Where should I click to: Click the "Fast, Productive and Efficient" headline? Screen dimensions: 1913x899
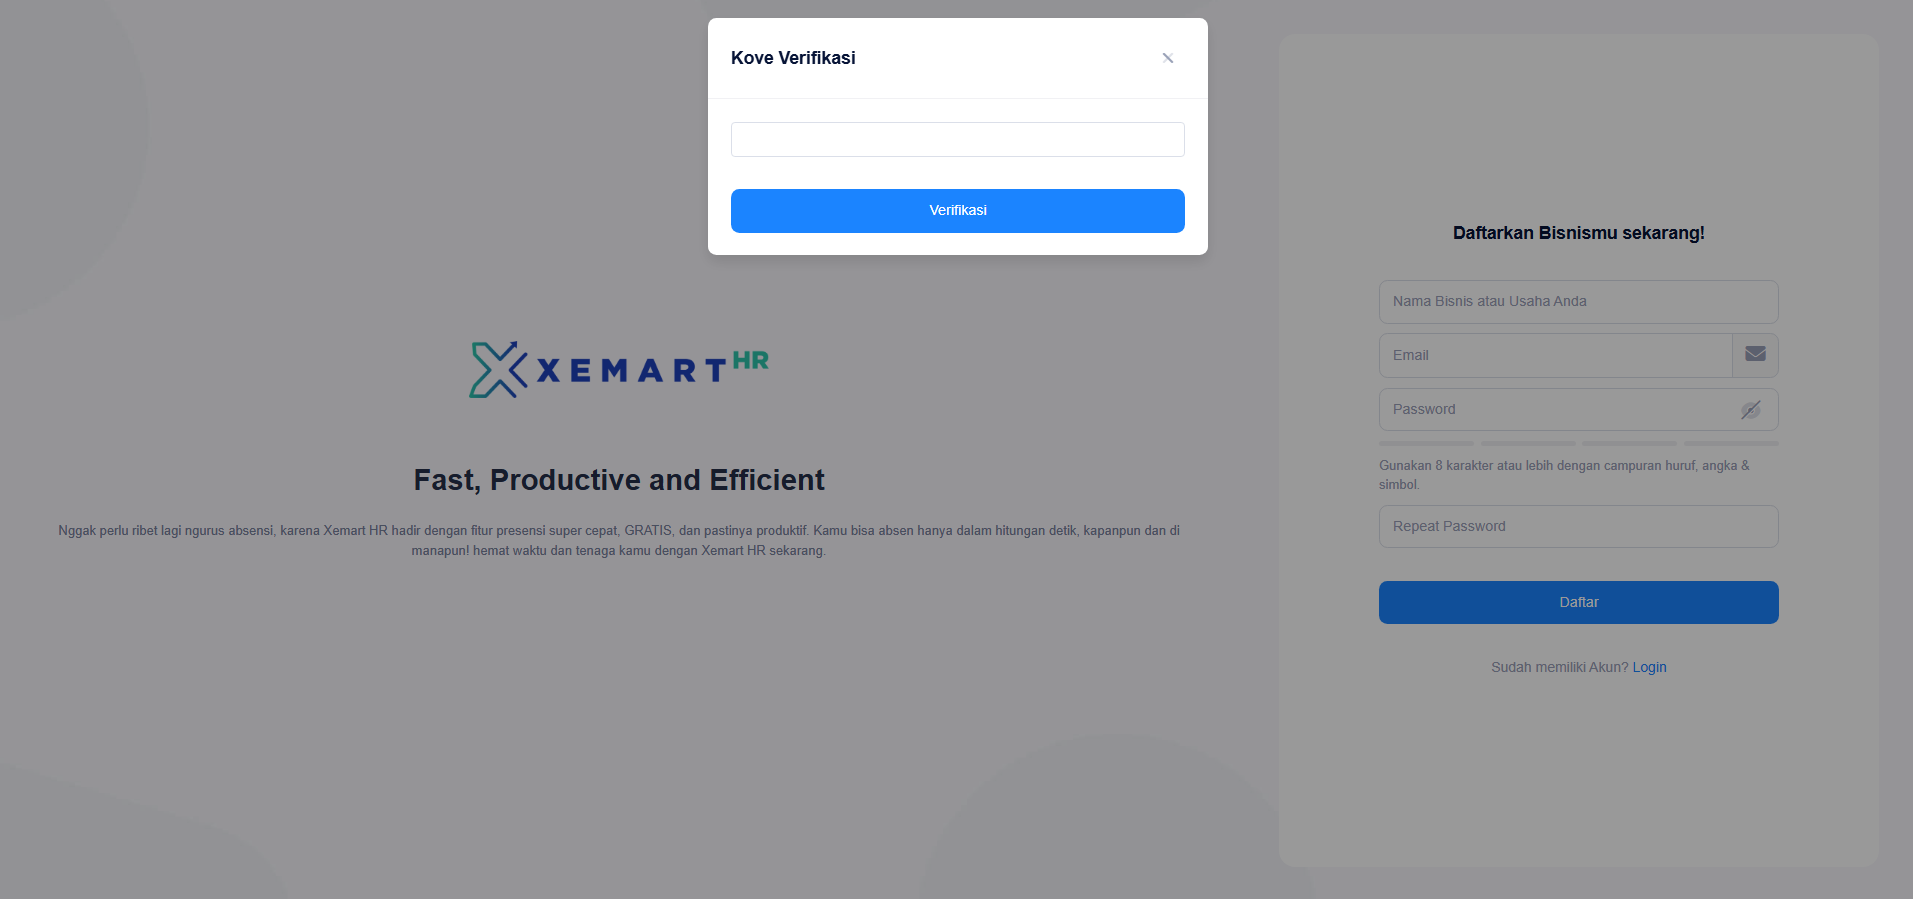coord(619,480)
